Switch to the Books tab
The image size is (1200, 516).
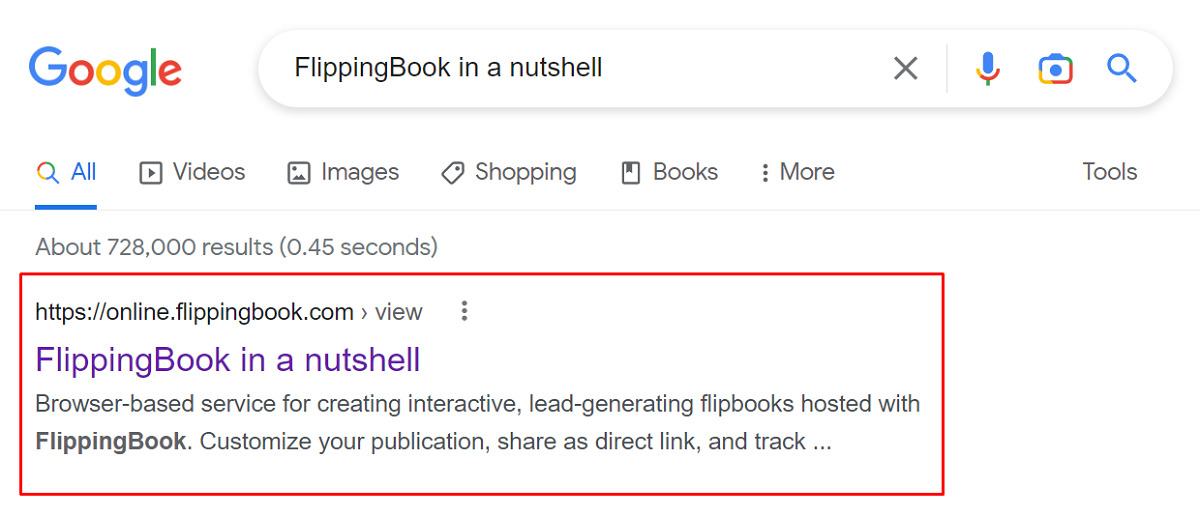(669, 172)
